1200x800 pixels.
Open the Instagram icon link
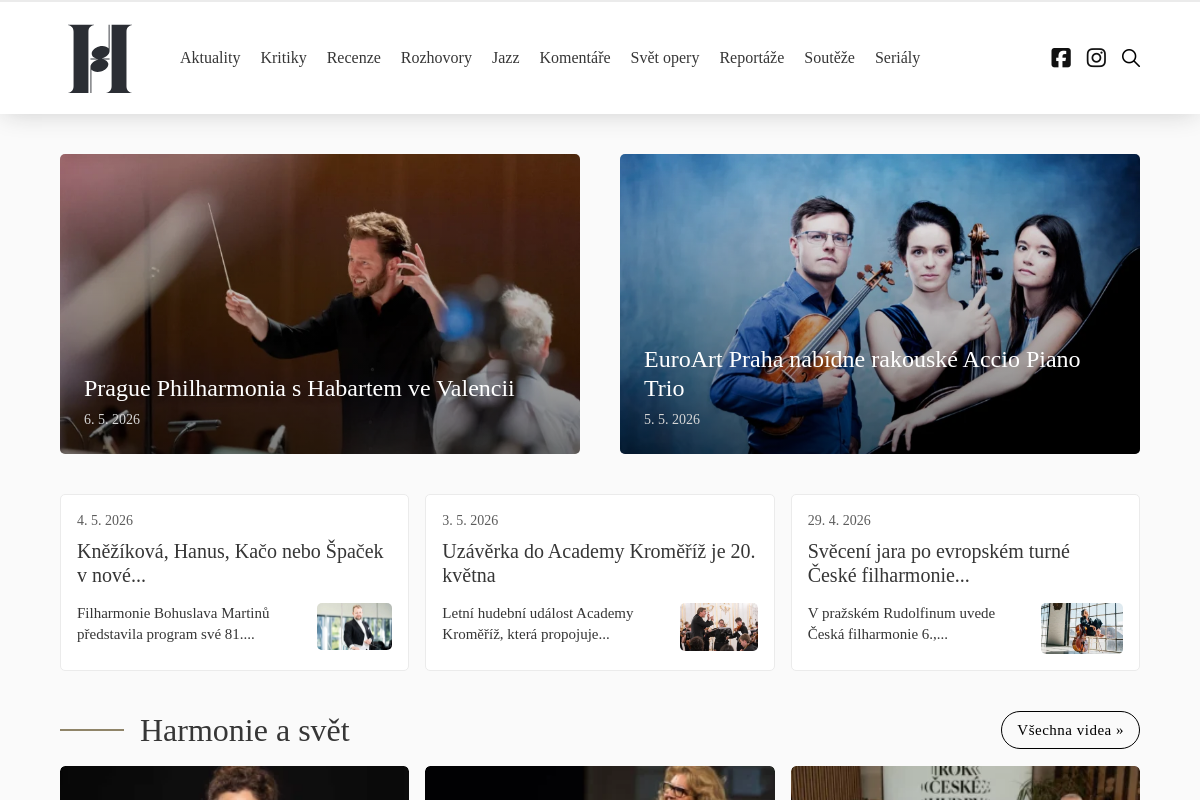click(x=1096, y=58)
